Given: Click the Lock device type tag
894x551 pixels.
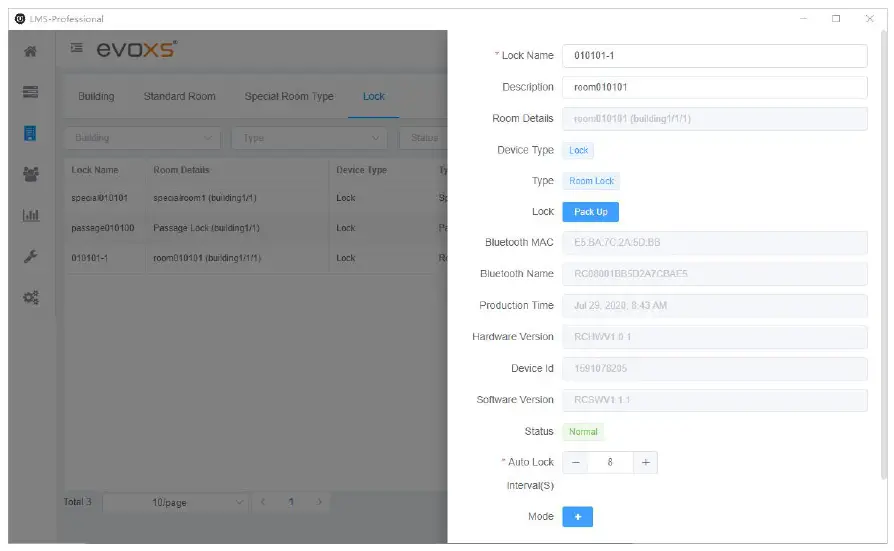Looking at the screenshot, I should point(578,150).
